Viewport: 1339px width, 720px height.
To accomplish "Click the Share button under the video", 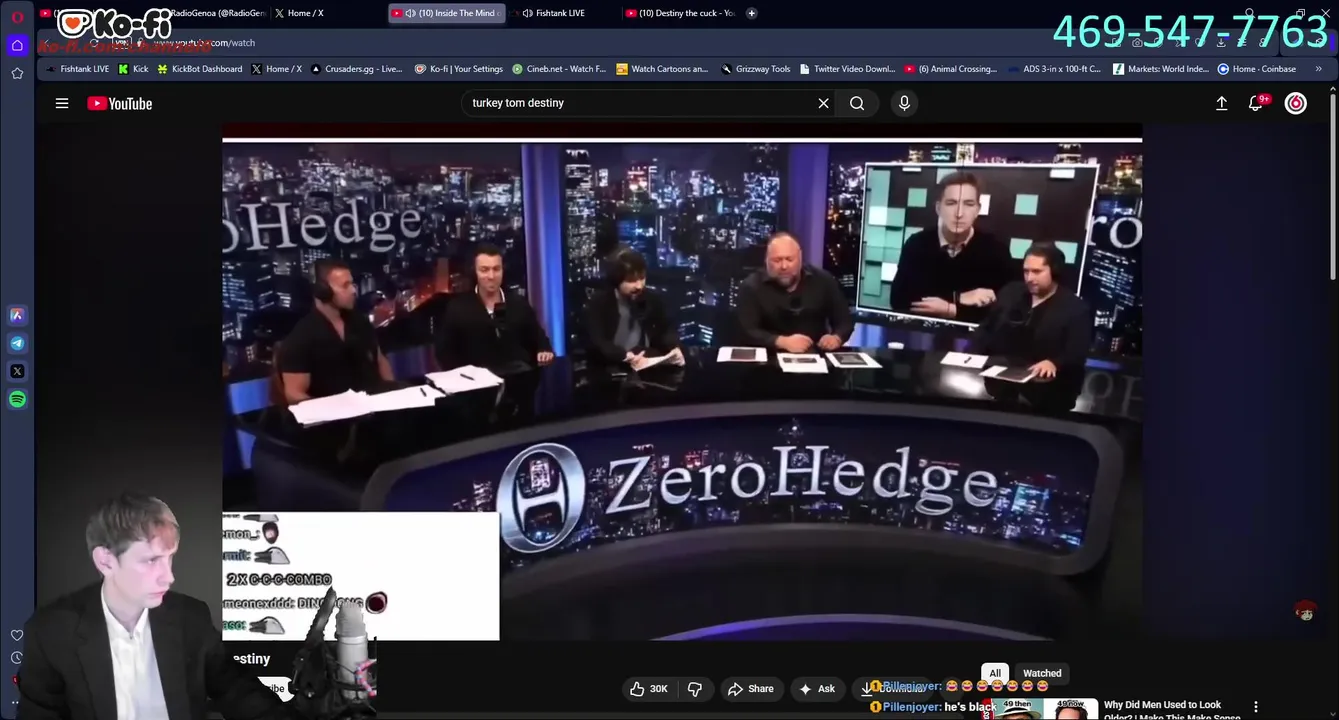I will click(x=751, y=688).
